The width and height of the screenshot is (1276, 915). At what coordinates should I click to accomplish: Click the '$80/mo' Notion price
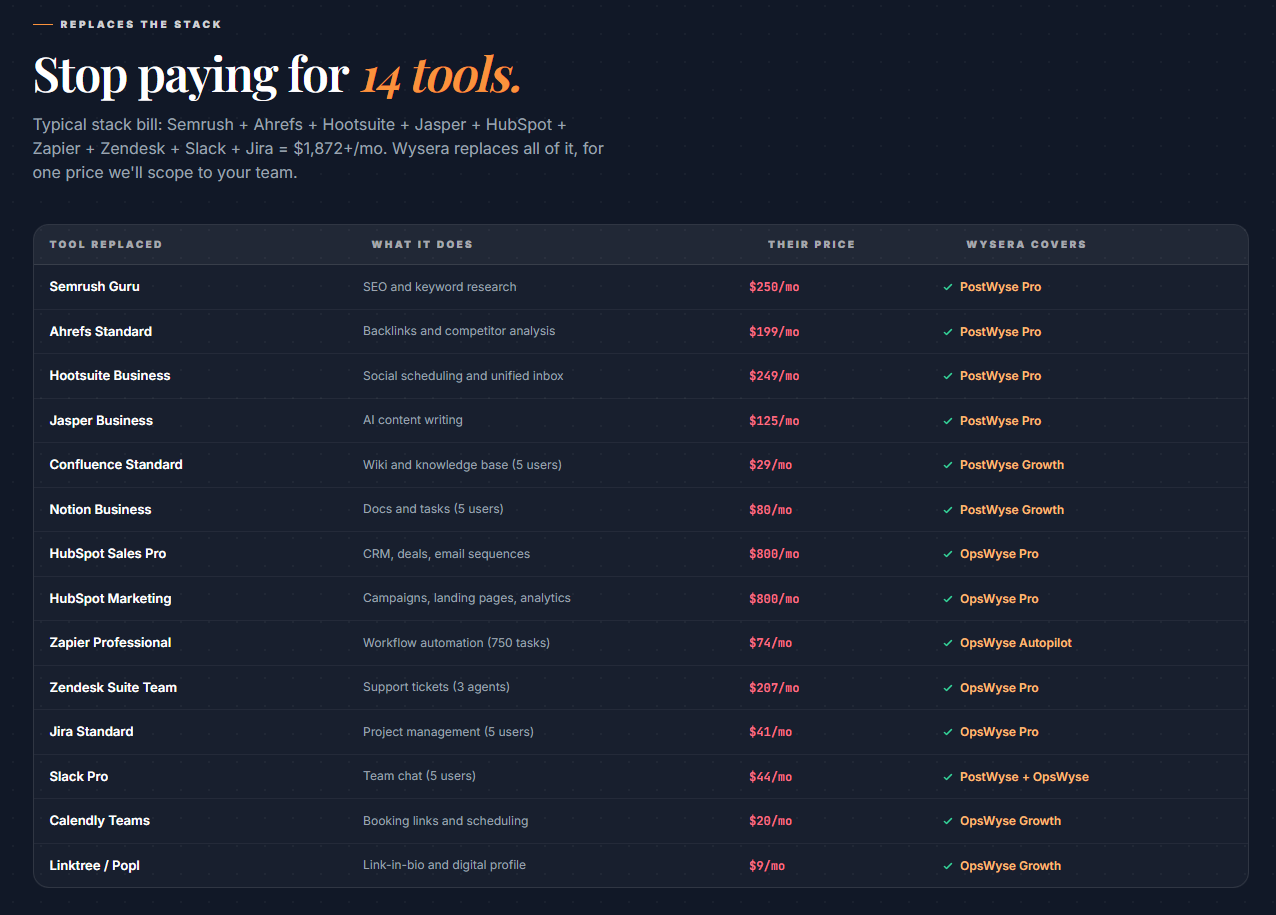pyautogui.click(x=770, y=510)
